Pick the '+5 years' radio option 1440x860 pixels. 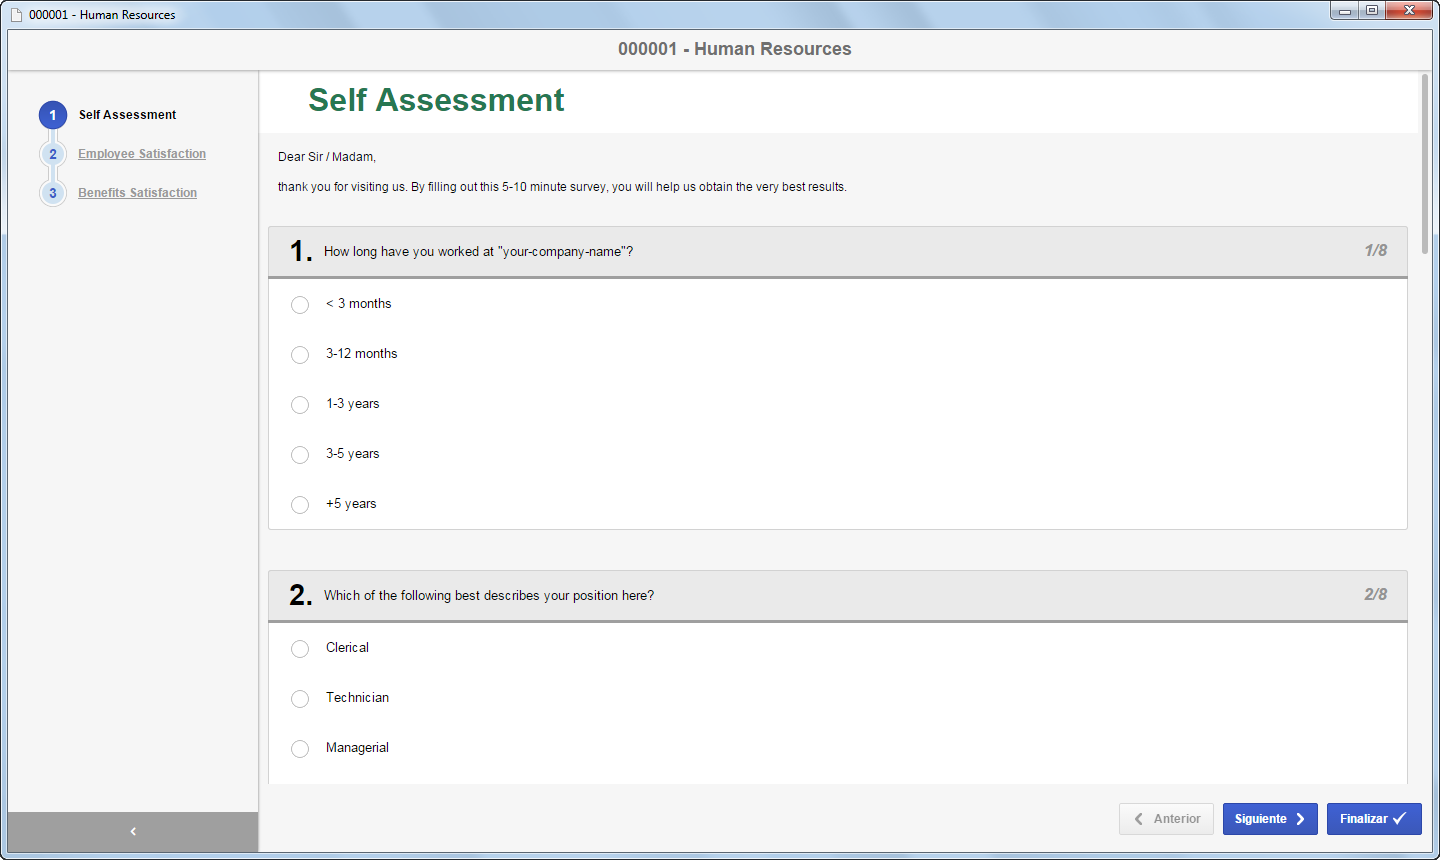[x=300, y=505]
